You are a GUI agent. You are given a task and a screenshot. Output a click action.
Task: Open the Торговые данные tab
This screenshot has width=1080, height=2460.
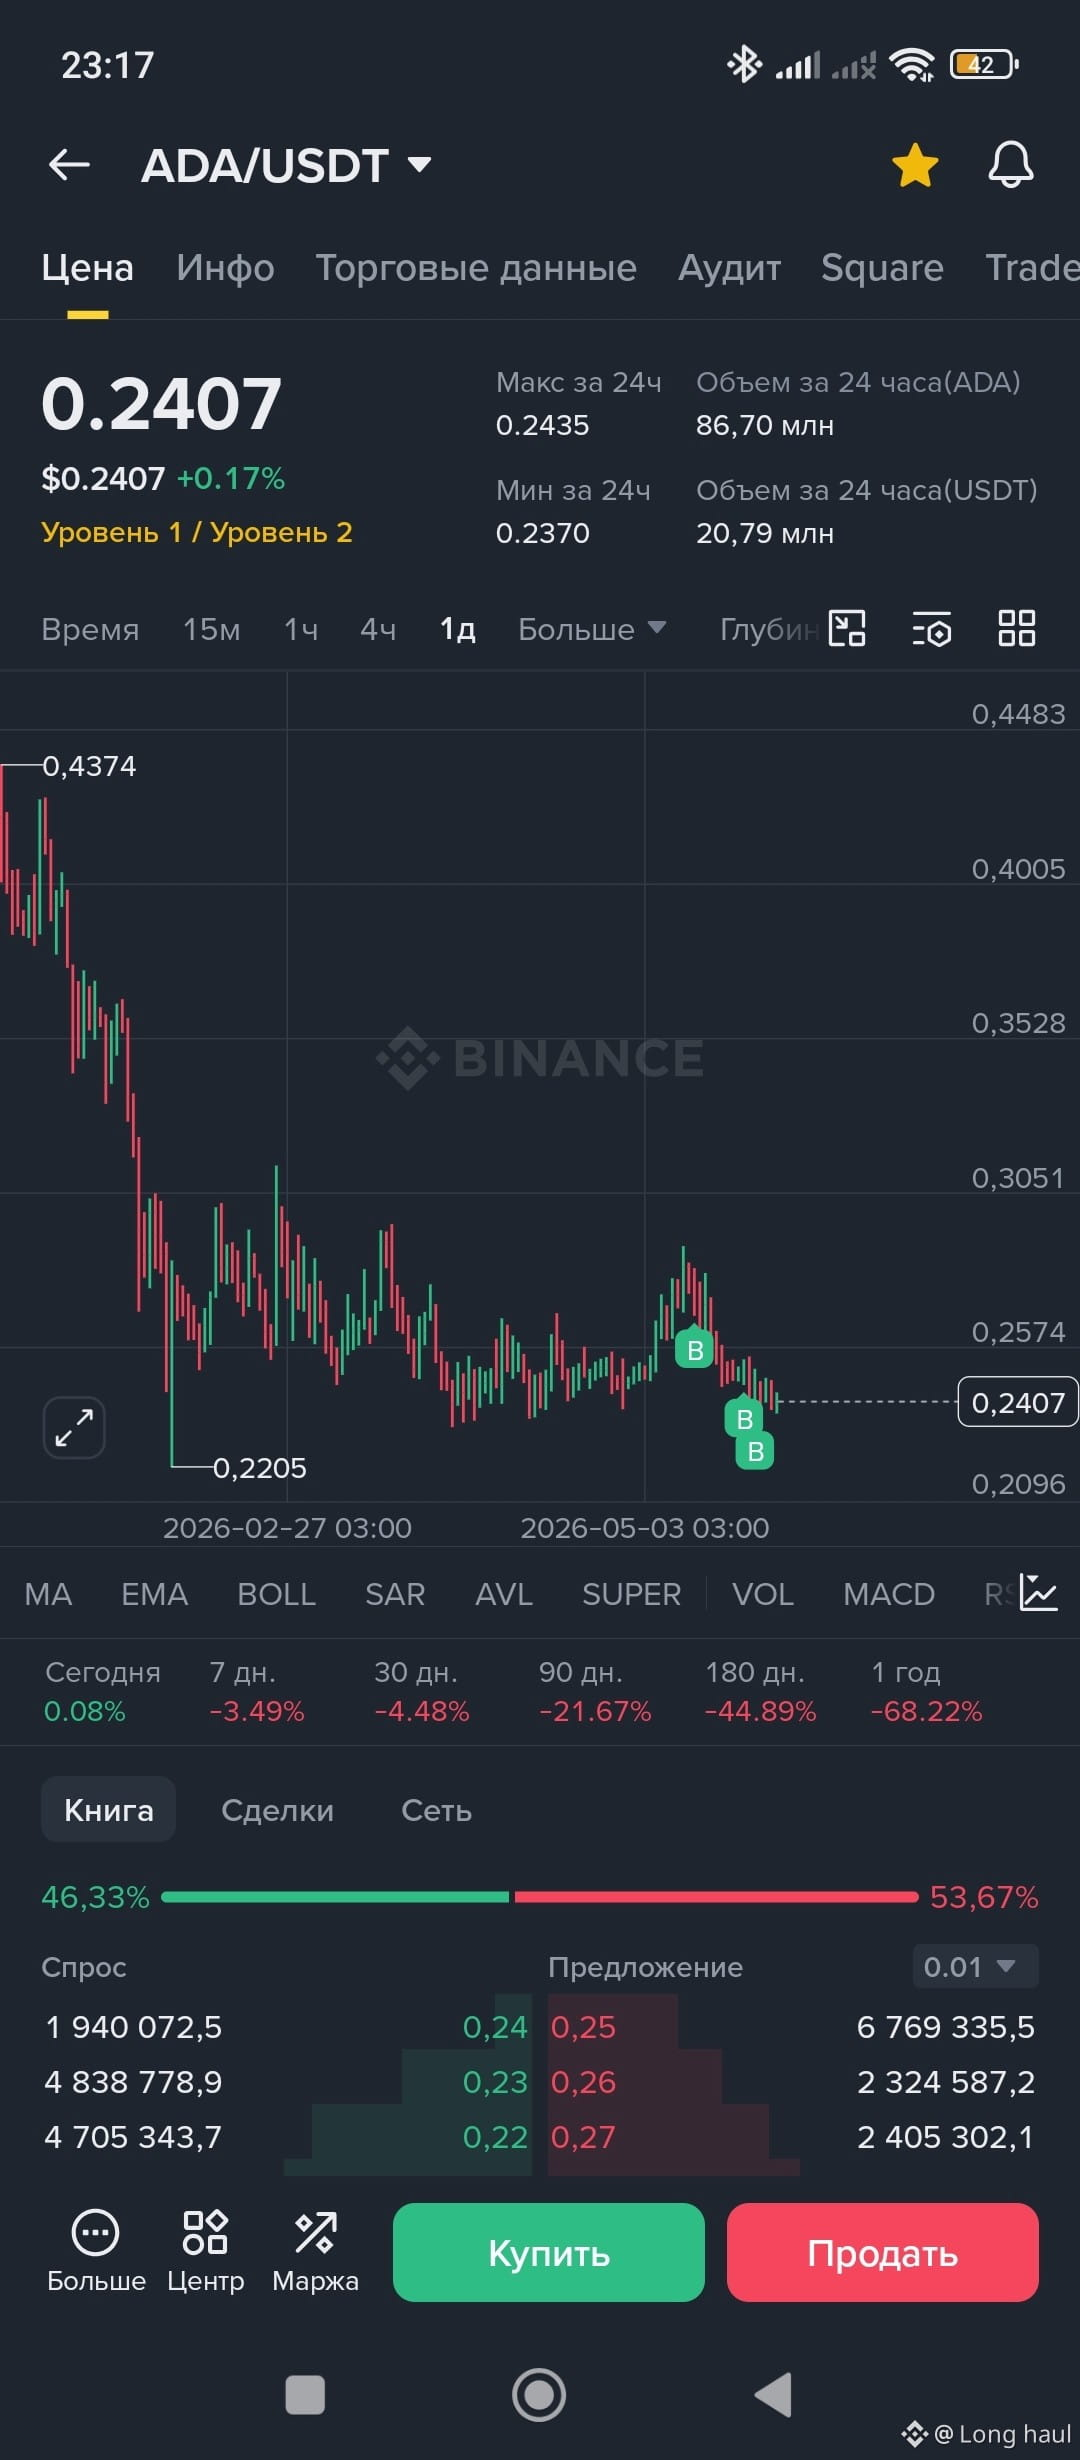tap(476, 268)
